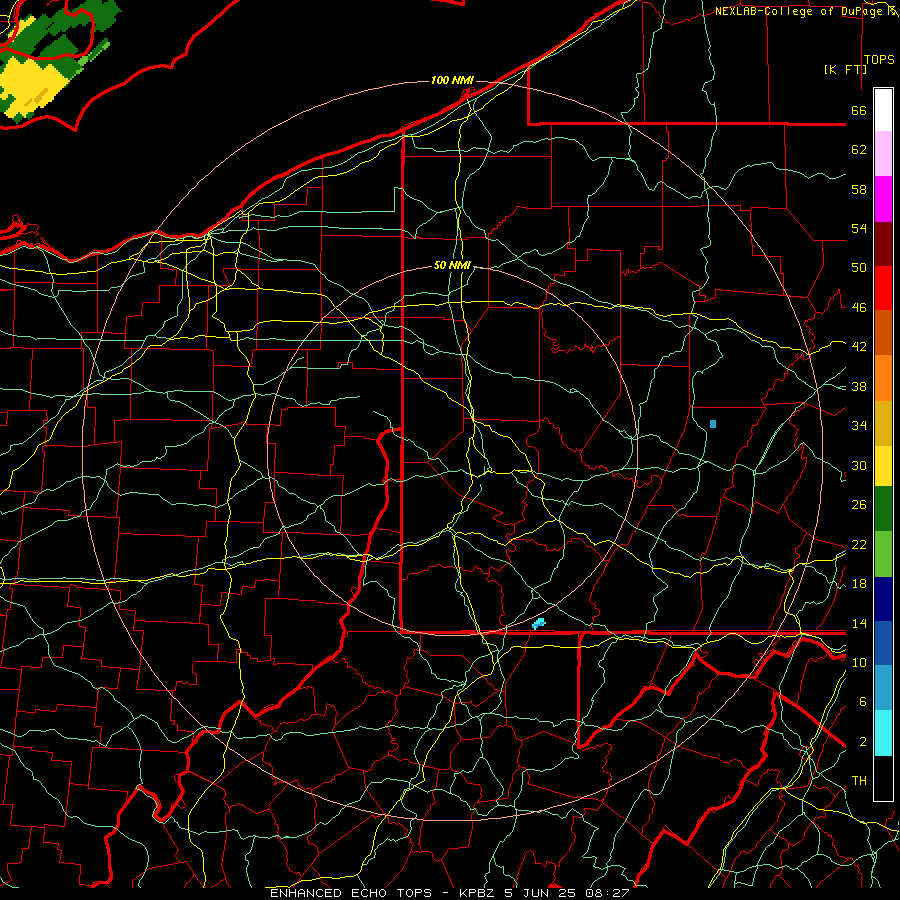The height and width of the screenshot is (900, 900).
Task: Click the '50 NMI' range ring label
Action: [x=452, y=265]
